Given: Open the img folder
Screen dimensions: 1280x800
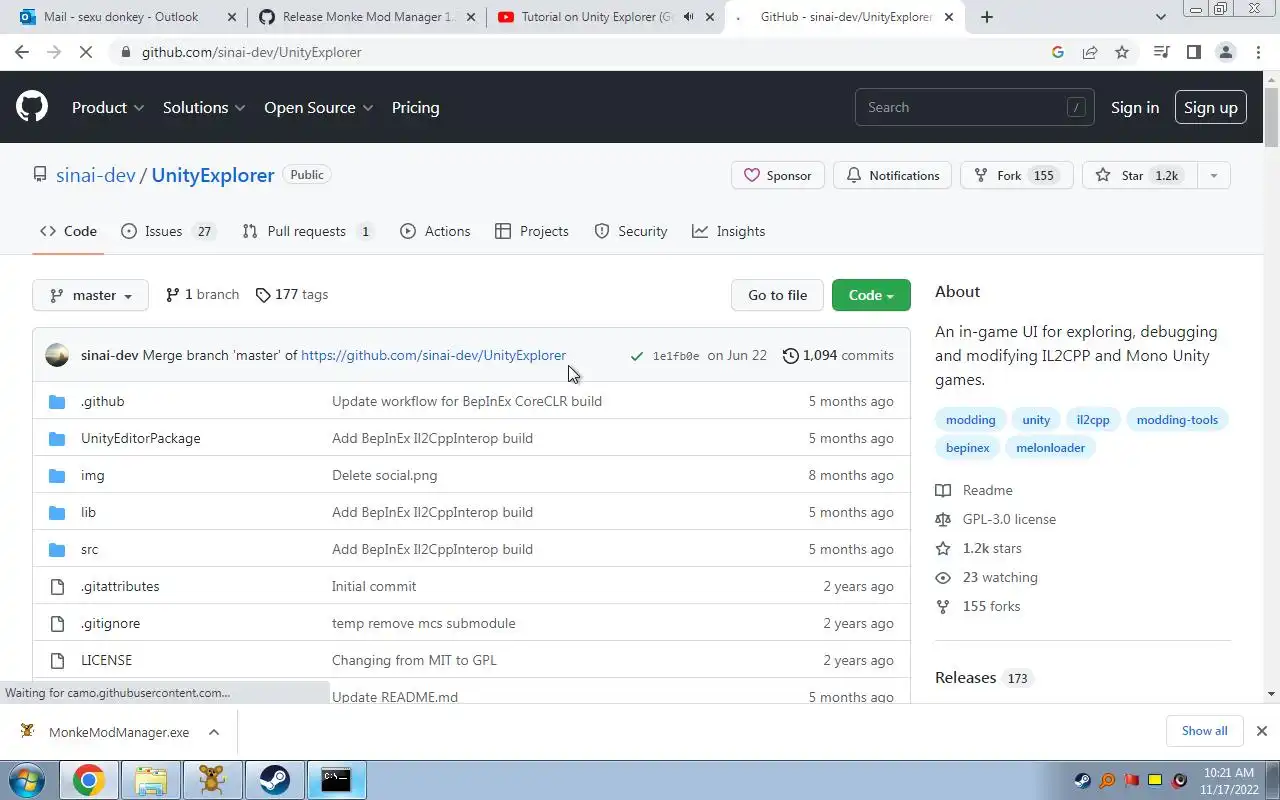Looking at the screenshot, I should click(92, 475).
